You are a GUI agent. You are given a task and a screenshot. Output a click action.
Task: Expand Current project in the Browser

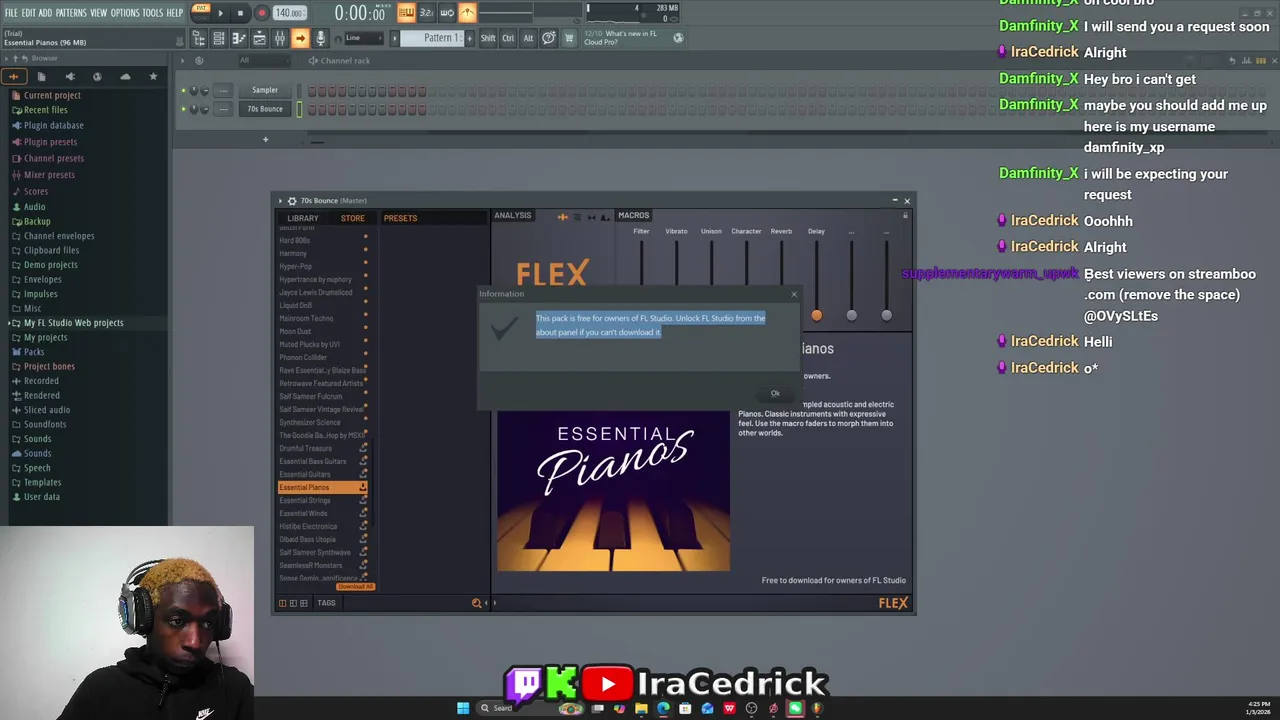(x=52, y=95)
